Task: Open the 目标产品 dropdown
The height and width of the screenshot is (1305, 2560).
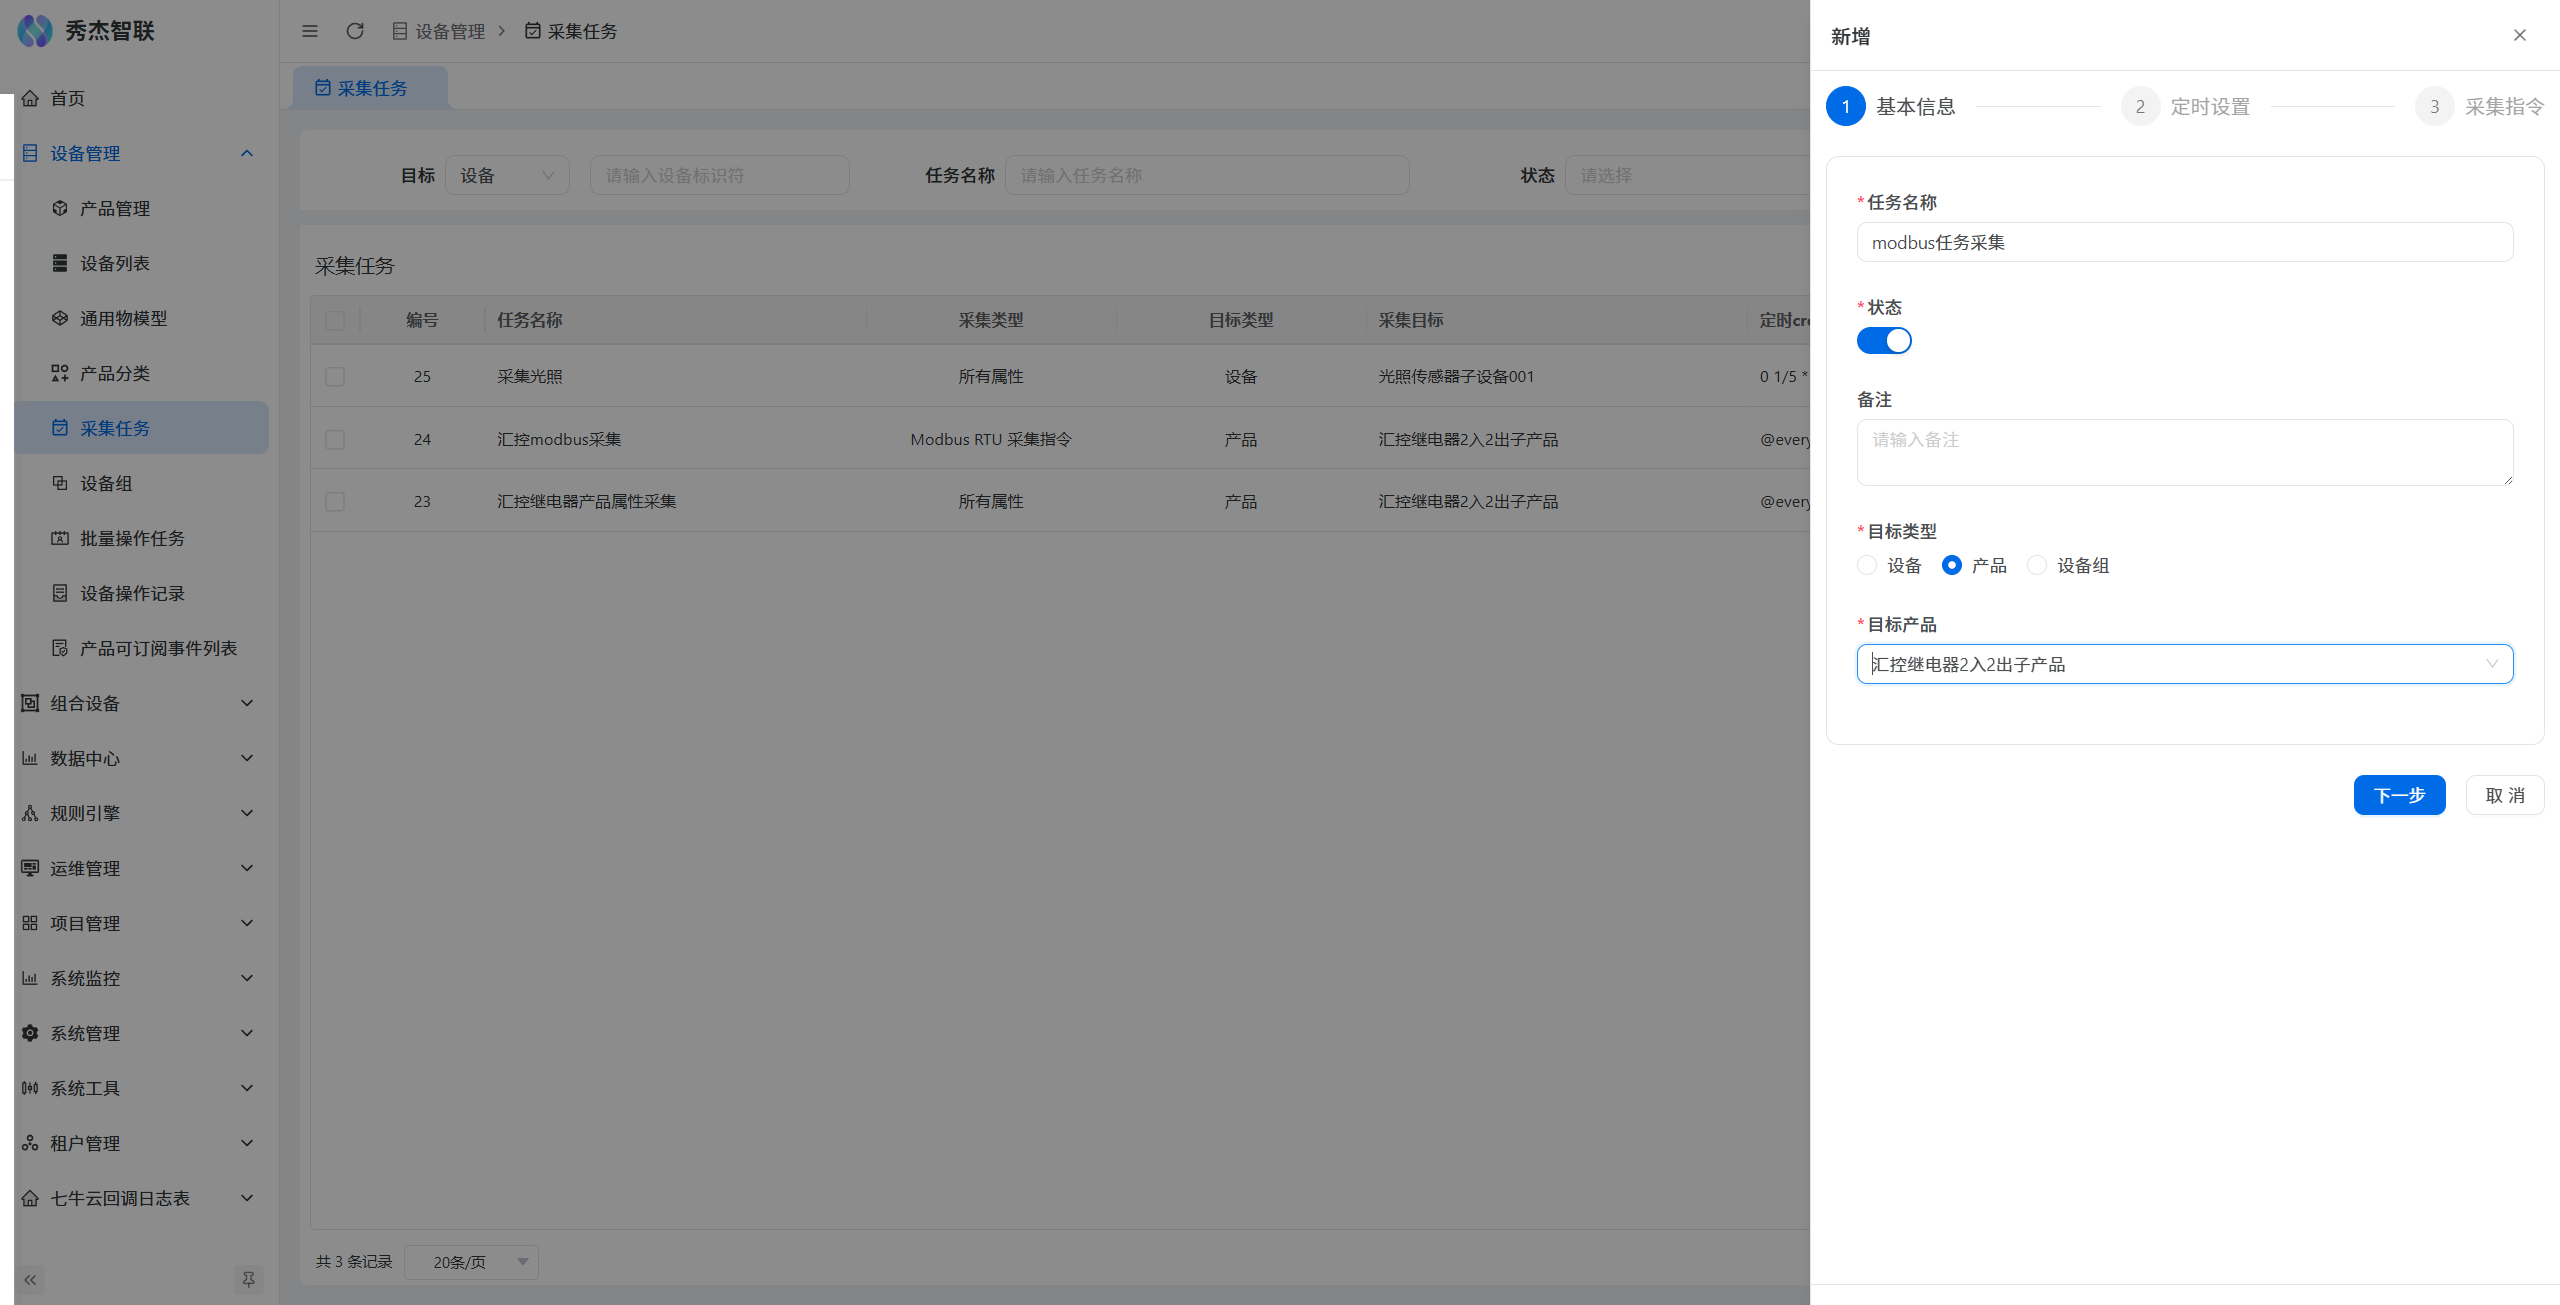Action: point(2184,664)
